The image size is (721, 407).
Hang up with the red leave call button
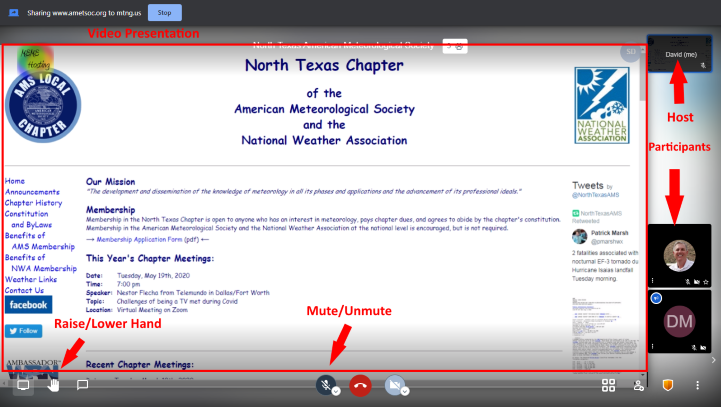[x=360, y=385]
